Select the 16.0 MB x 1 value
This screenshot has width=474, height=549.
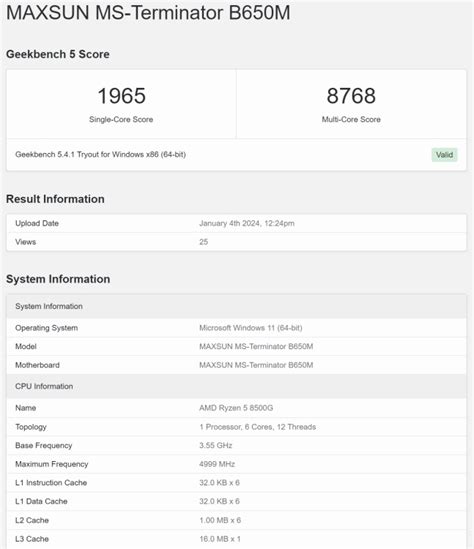[x=220, y=538]
